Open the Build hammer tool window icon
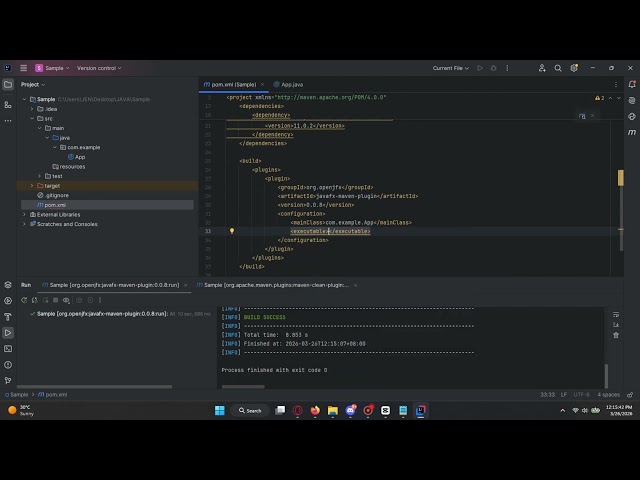Screen dimensions: 640x480 click(8, 317)
